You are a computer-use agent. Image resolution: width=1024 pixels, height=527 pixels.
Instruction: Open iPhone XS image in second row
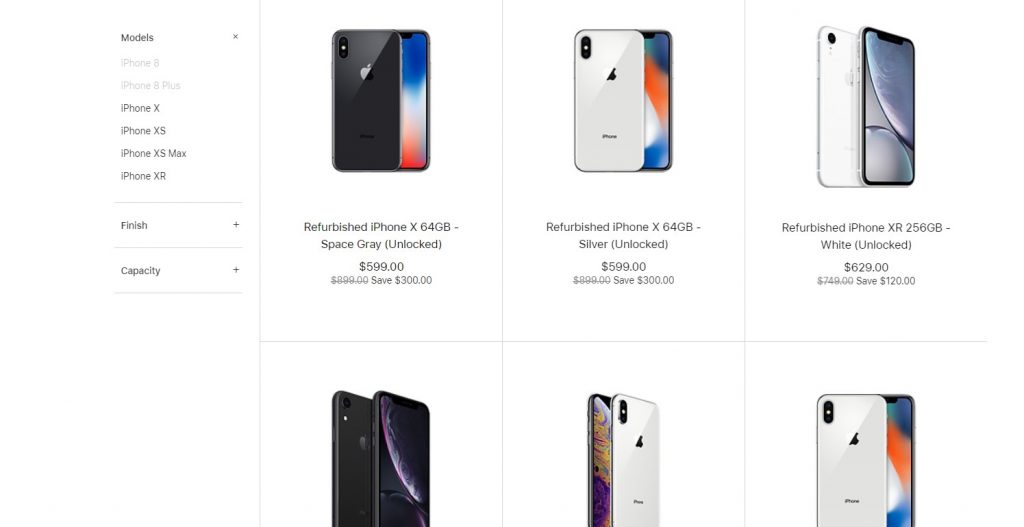623,460
